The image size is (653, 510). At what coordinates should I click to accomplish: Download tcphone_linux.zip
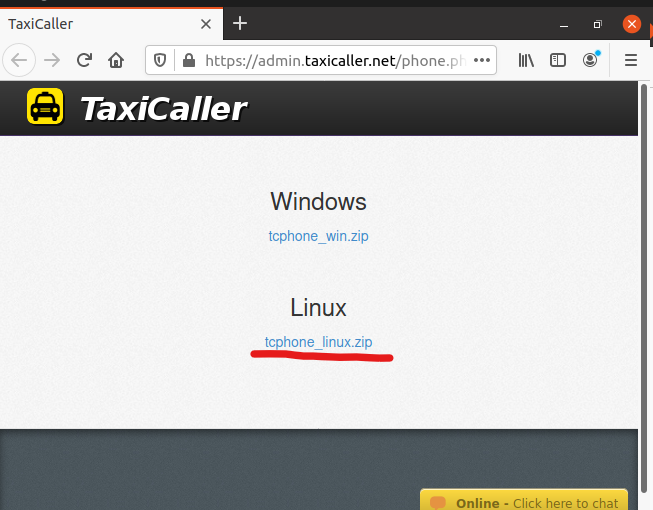click(x=319, y=342)
